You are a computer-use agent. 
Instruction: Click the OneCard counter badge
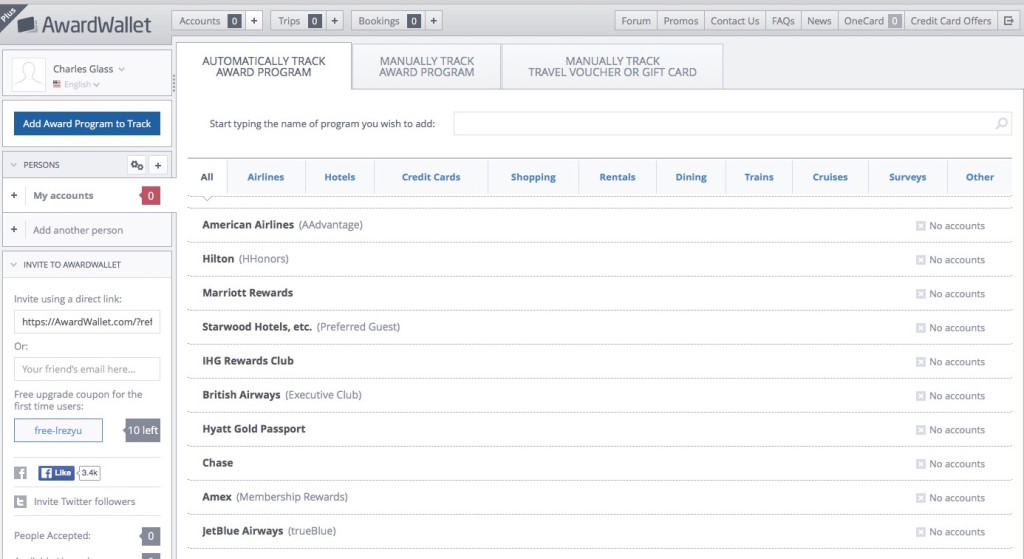tap(895, 21)
